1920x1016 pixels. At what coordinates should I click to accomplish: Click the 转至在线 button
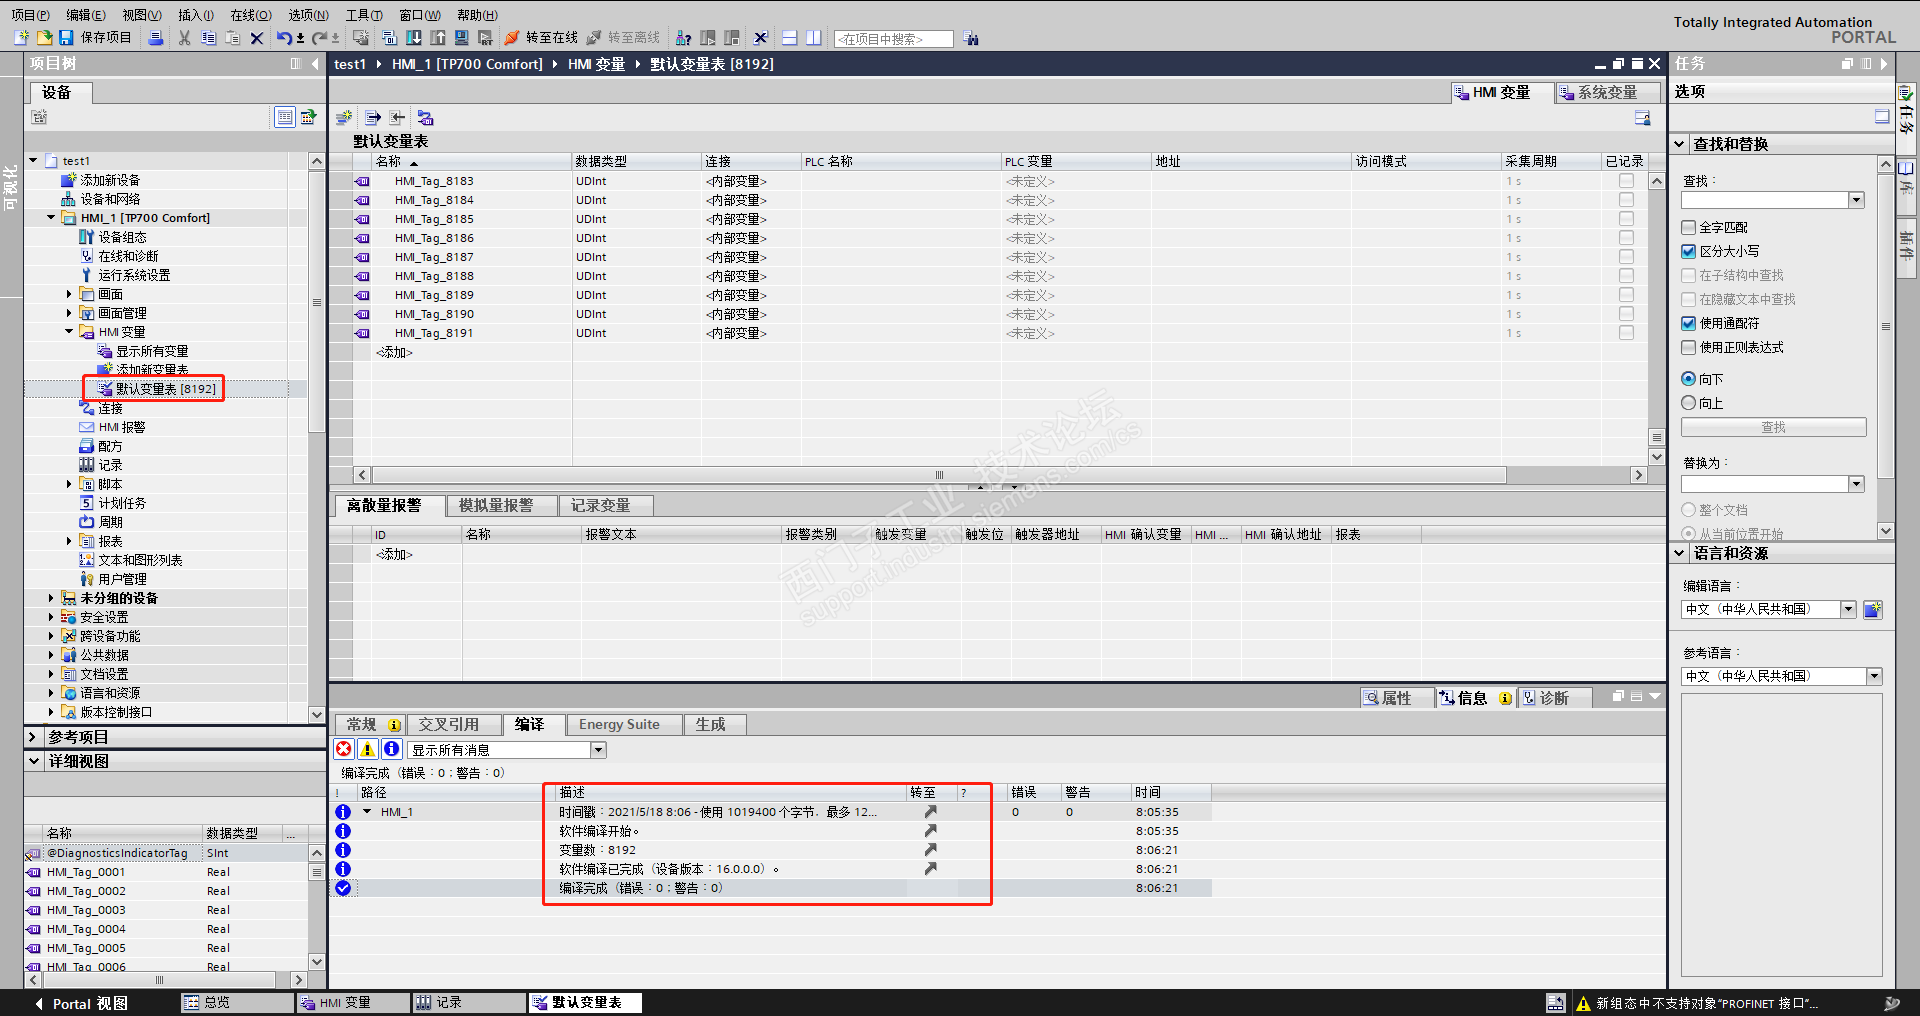click(x=541, y=38)
